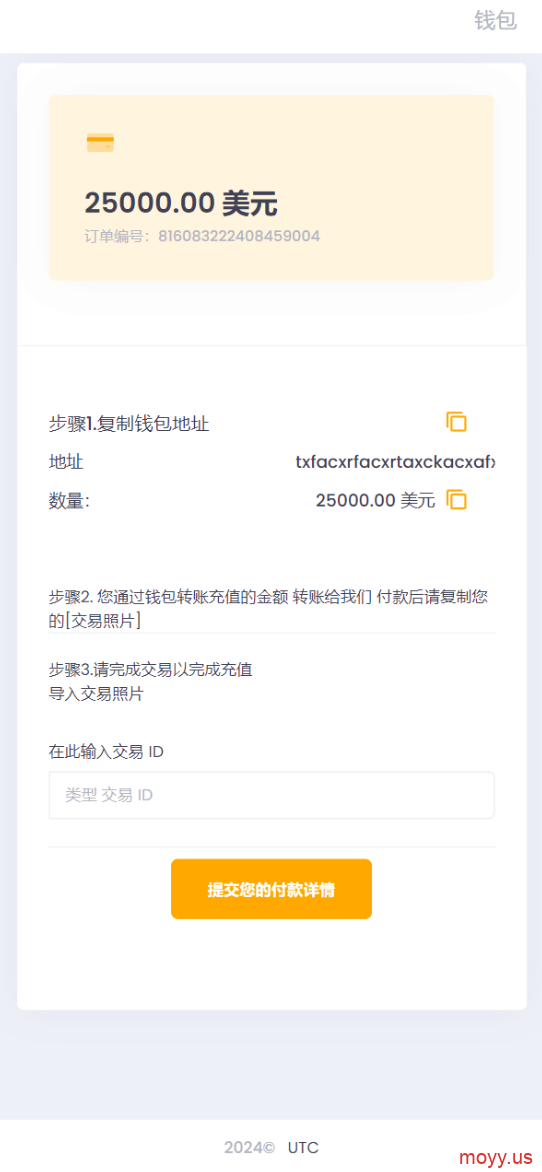Click the transaction ID input field

coord(271,795)
